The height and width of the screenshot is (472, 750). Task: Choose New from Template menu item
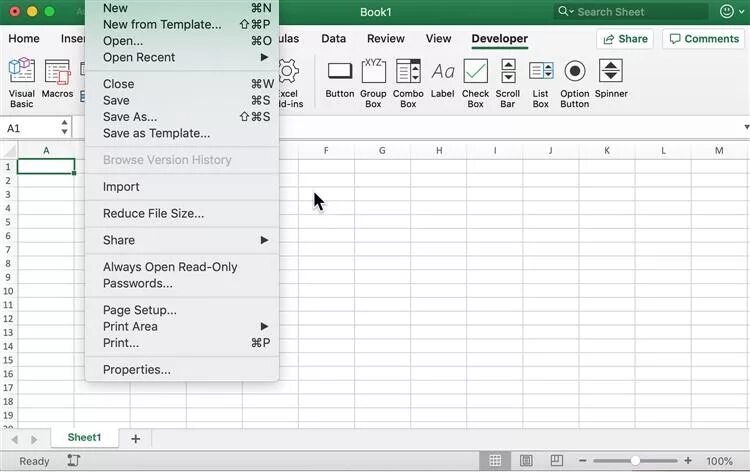click(182, 24)
